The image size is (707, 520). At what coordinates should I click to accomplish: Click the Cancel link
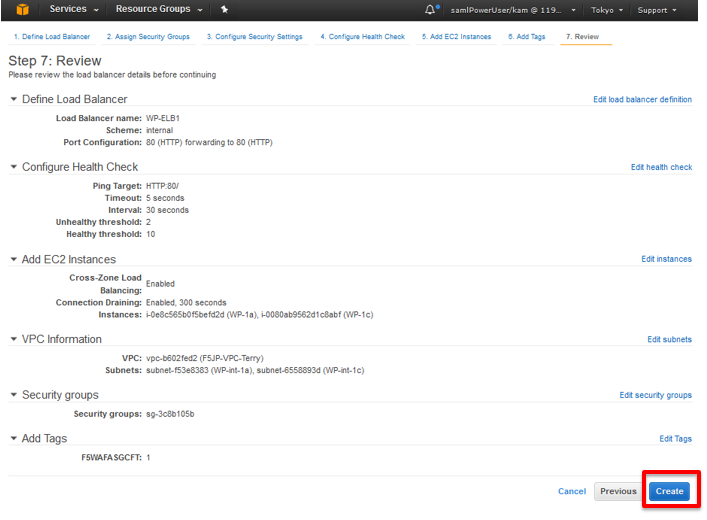pos(572,491)
